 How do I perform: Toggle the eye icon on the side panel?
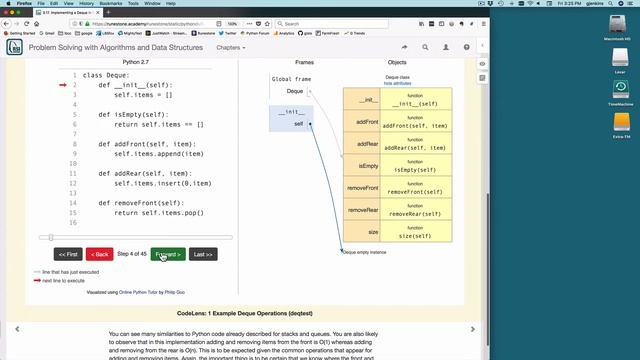482,64
